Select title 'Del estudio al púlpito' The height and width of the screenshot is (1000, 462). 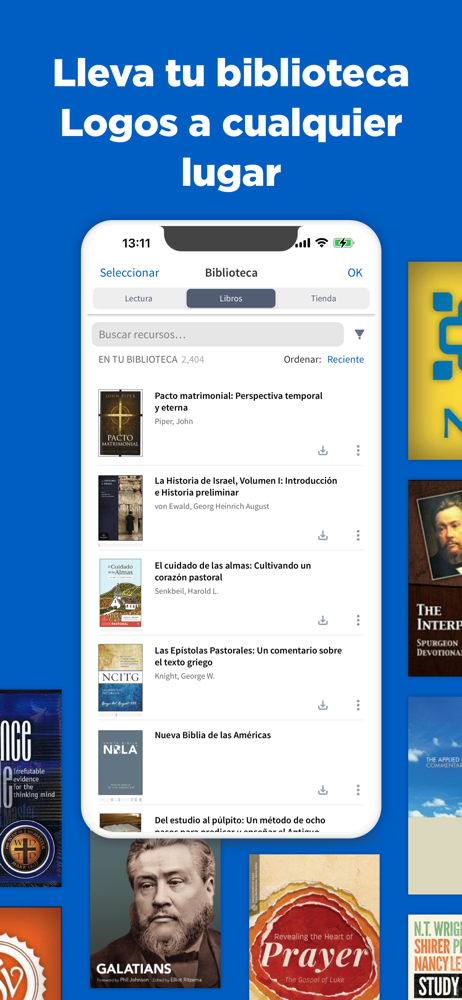242,825
